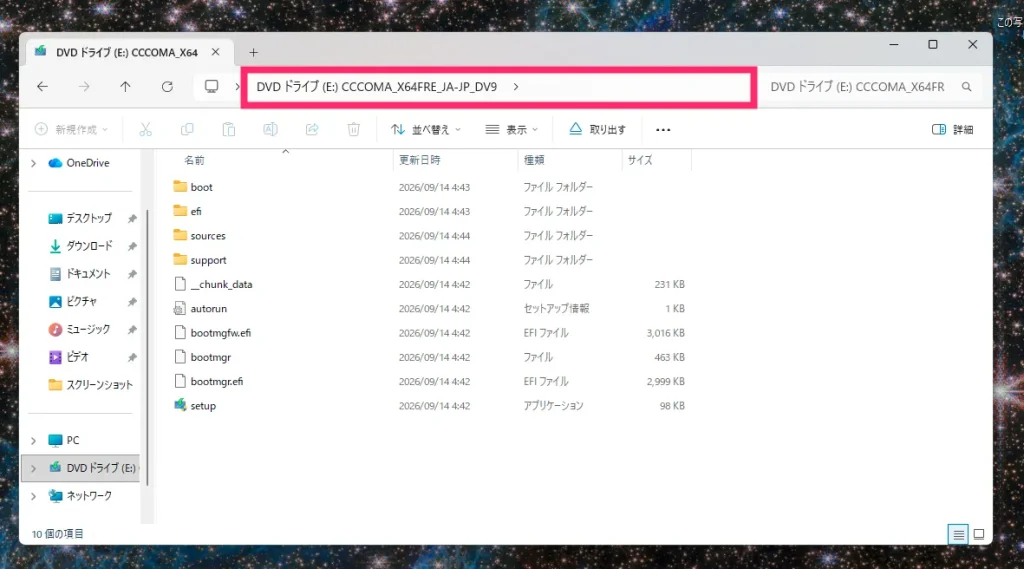Open the 表示 view dropdown
1024x569 pixels.
coord(511,129)
